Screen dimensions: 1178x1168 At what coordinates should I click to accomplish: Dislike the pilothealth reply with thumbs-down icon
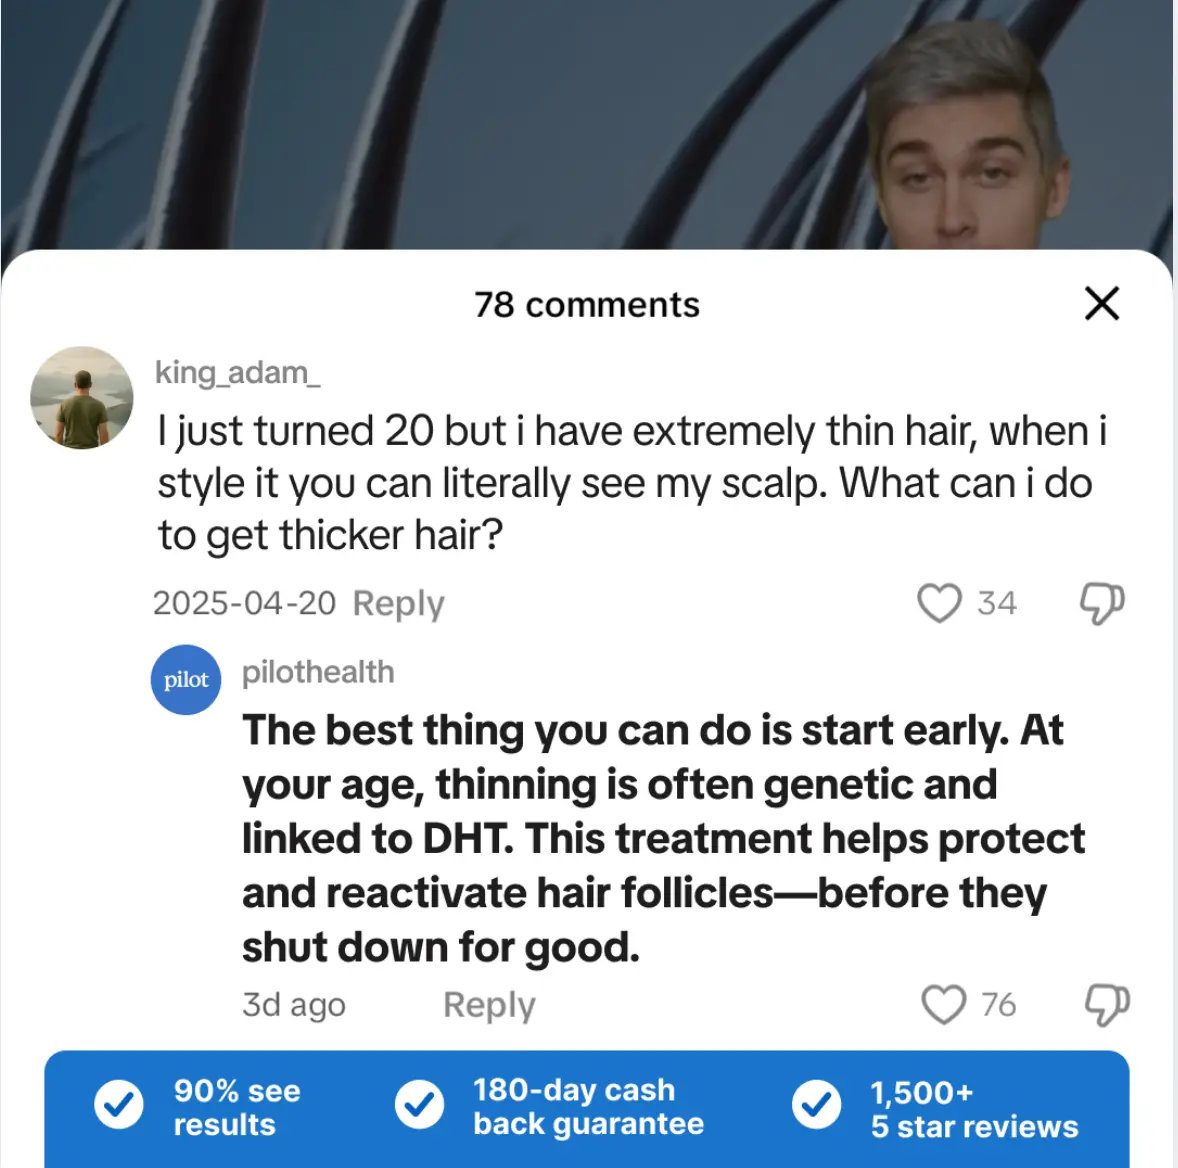click(x=1107, y=1005)
